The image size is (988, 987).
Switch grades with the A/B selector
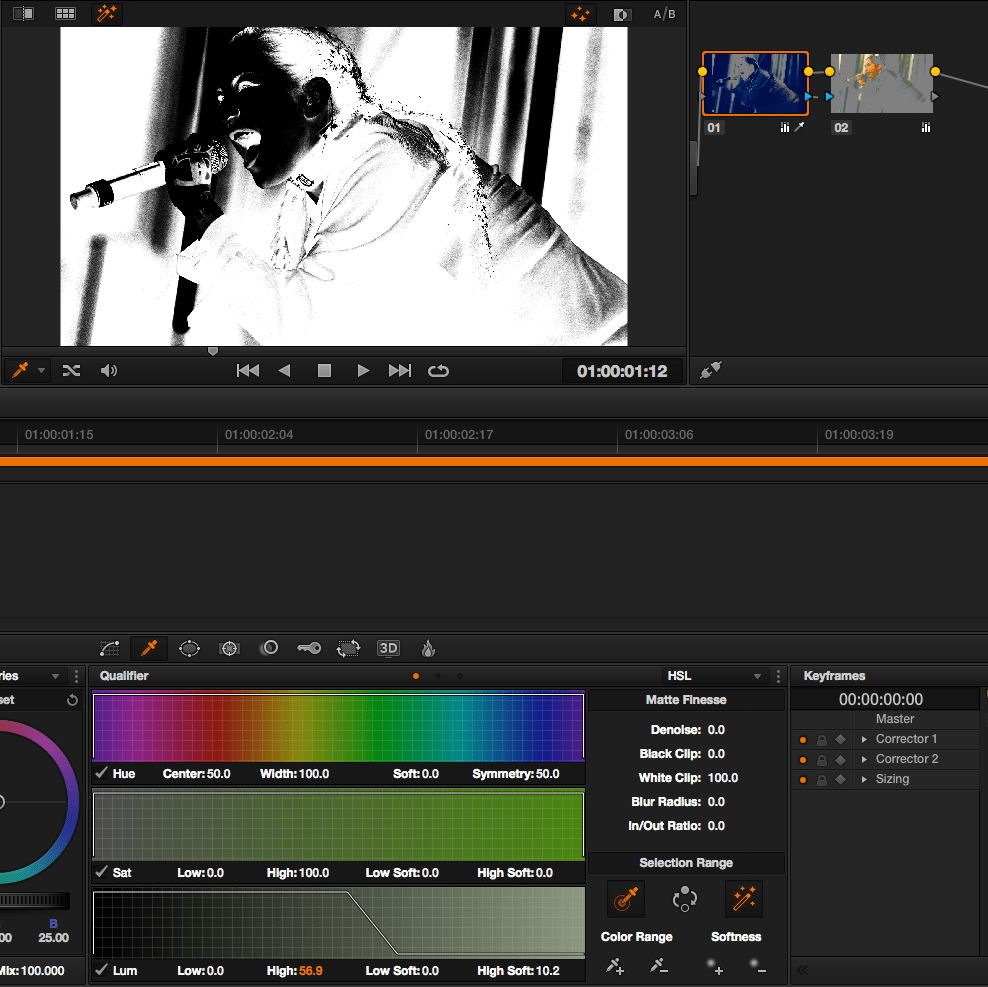[664, 13]
